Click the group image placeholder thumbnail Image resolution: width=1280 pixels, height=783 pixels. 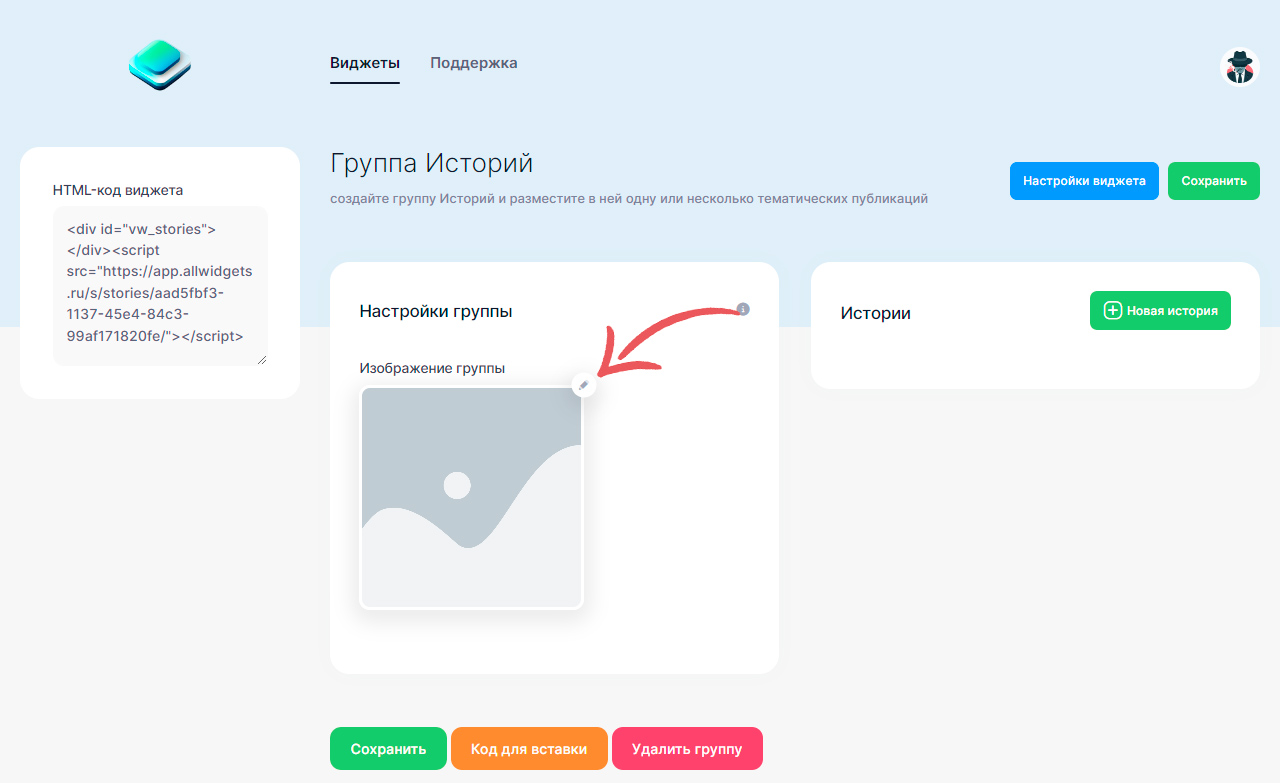[471, 498]
